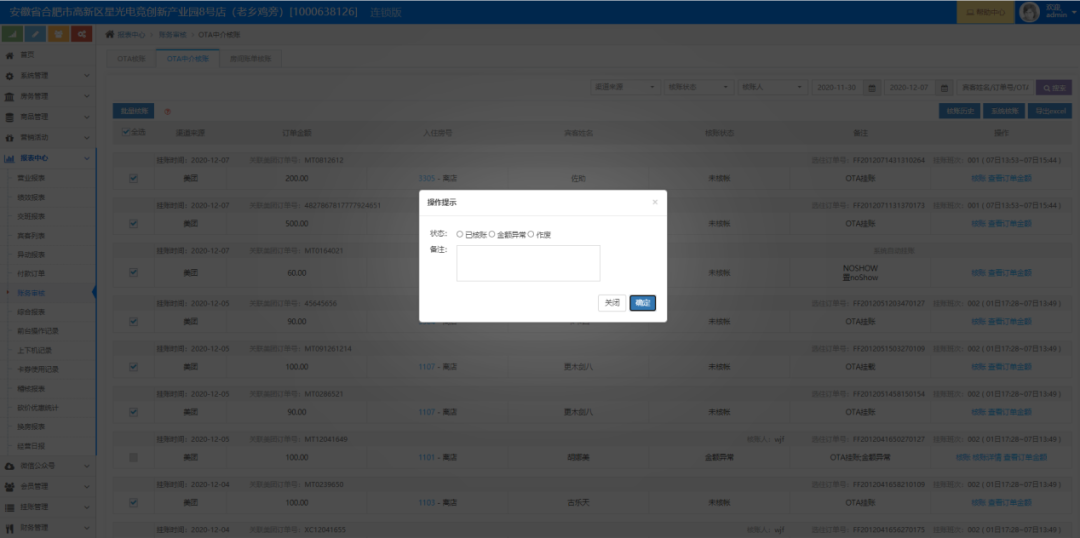Click the home icon beside 首页
Viewport: 1080px width, 538px height.
pos(9,54)
